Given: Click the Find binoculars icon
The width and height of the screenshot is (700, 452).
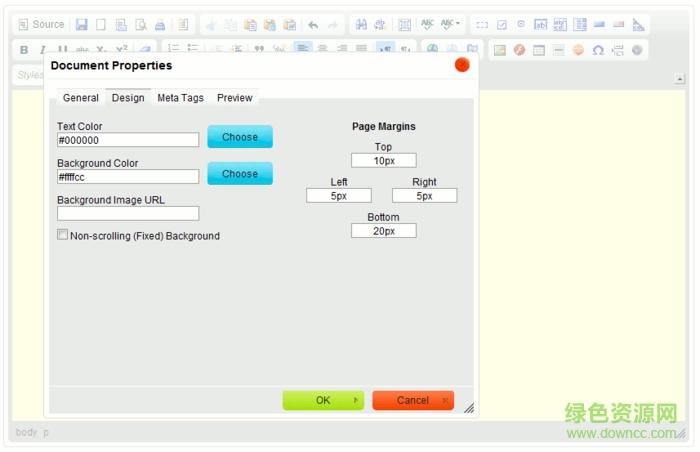Looking at the screenshot, I should click(x=361, y=24).
